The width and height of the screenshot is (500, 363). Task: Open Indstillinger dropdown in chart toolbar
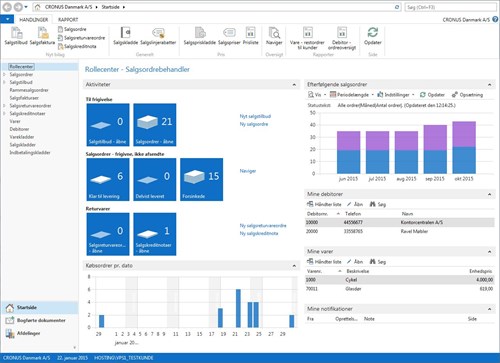pyautogui.click(x=396, y=95)
